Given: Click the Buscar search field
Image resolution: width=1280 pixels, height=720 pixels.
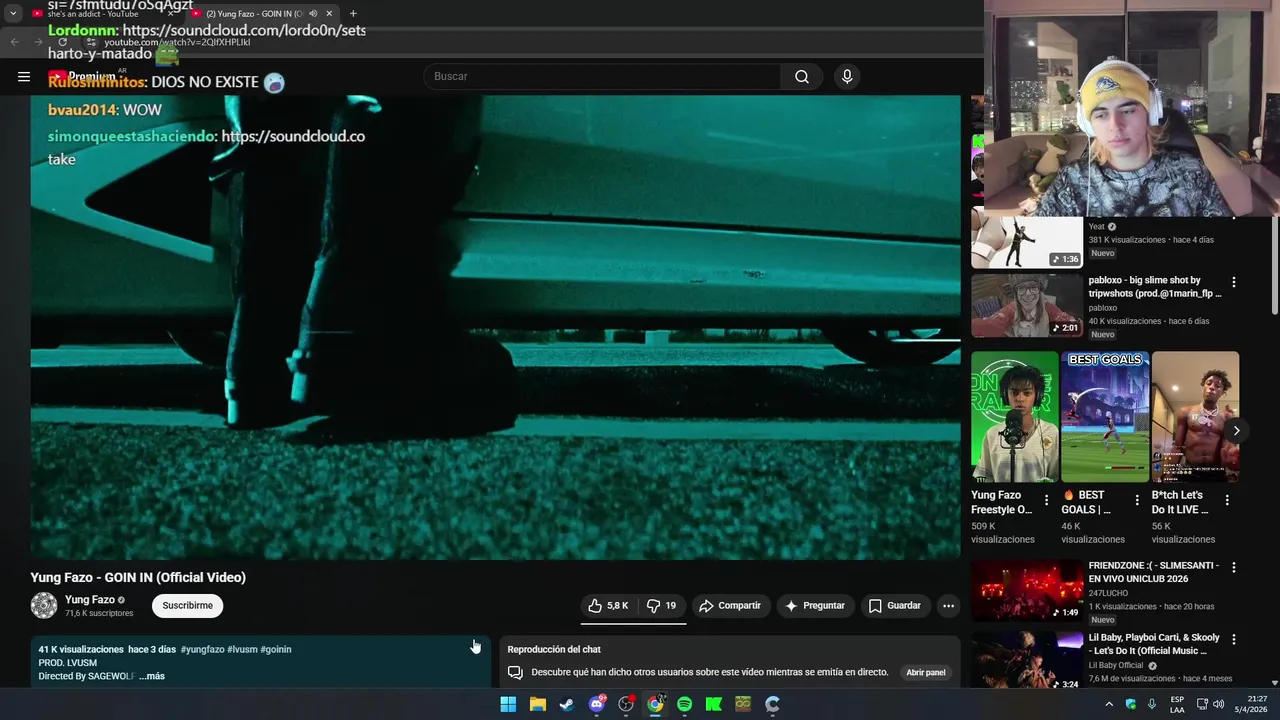Looking at the screenshot, I should coord(602,77).
